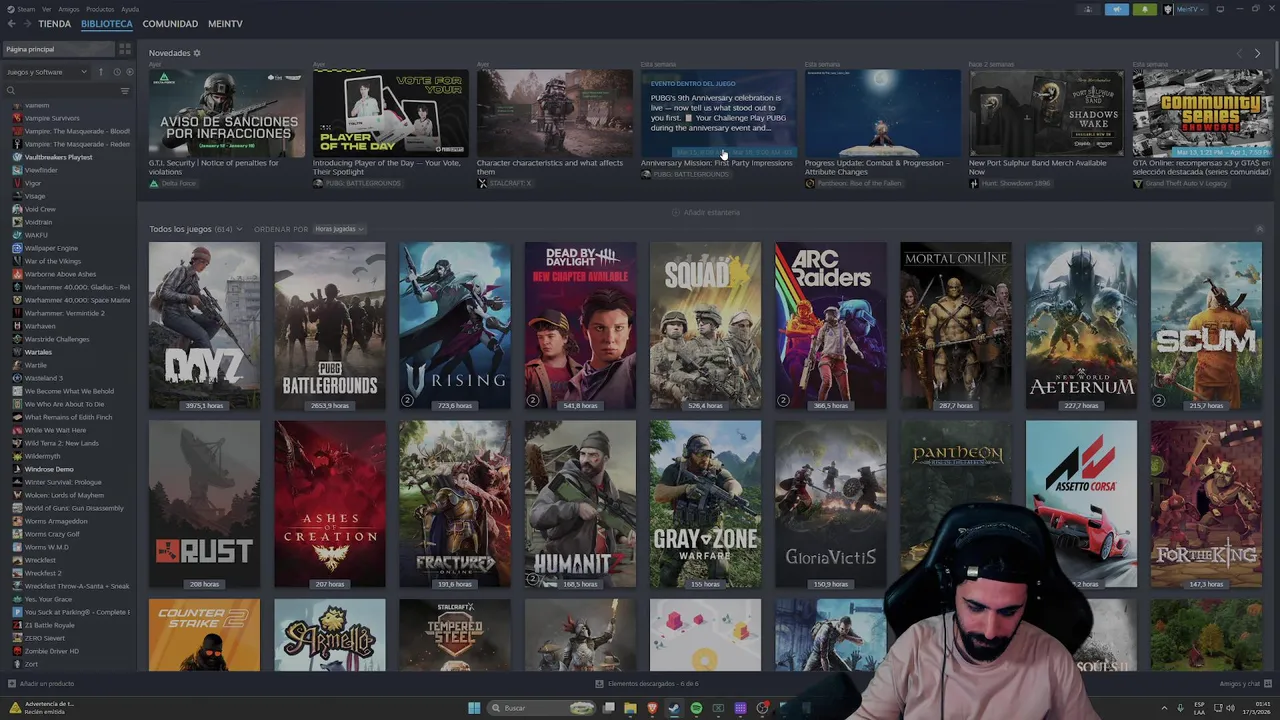Click the library search field

pyautogui.click(x=60, y=91)
